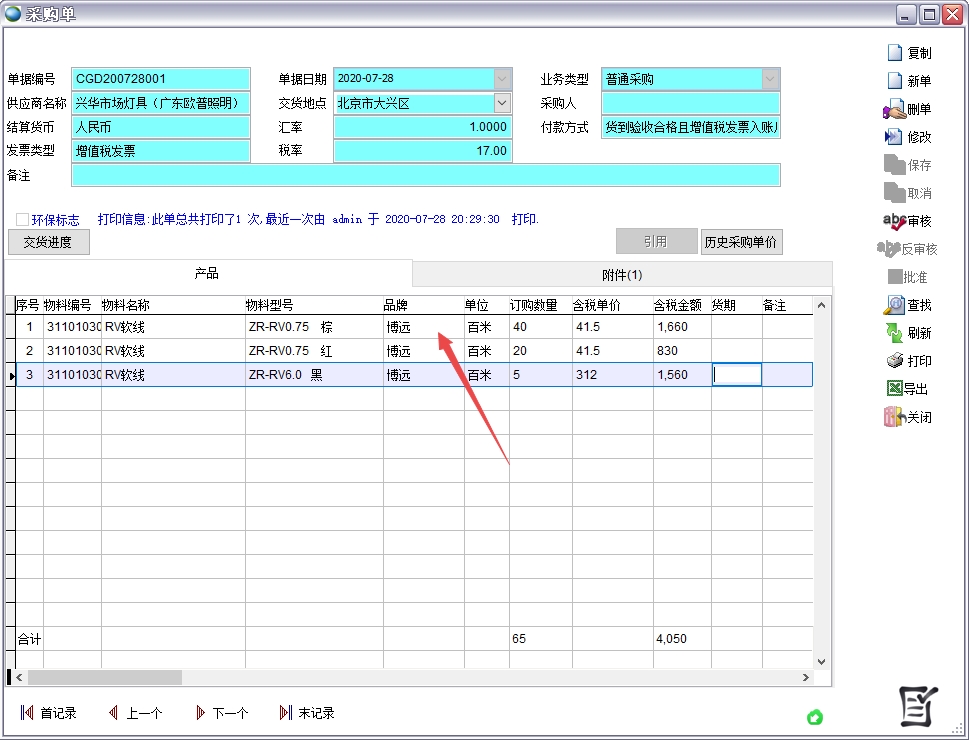Open search using 查找 icon
969x740 pixels.
tap(894, 305)
